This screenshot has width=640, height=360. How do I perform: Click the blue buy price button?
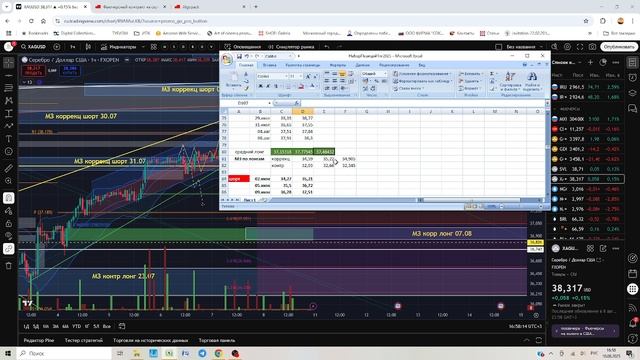point(70,71)
